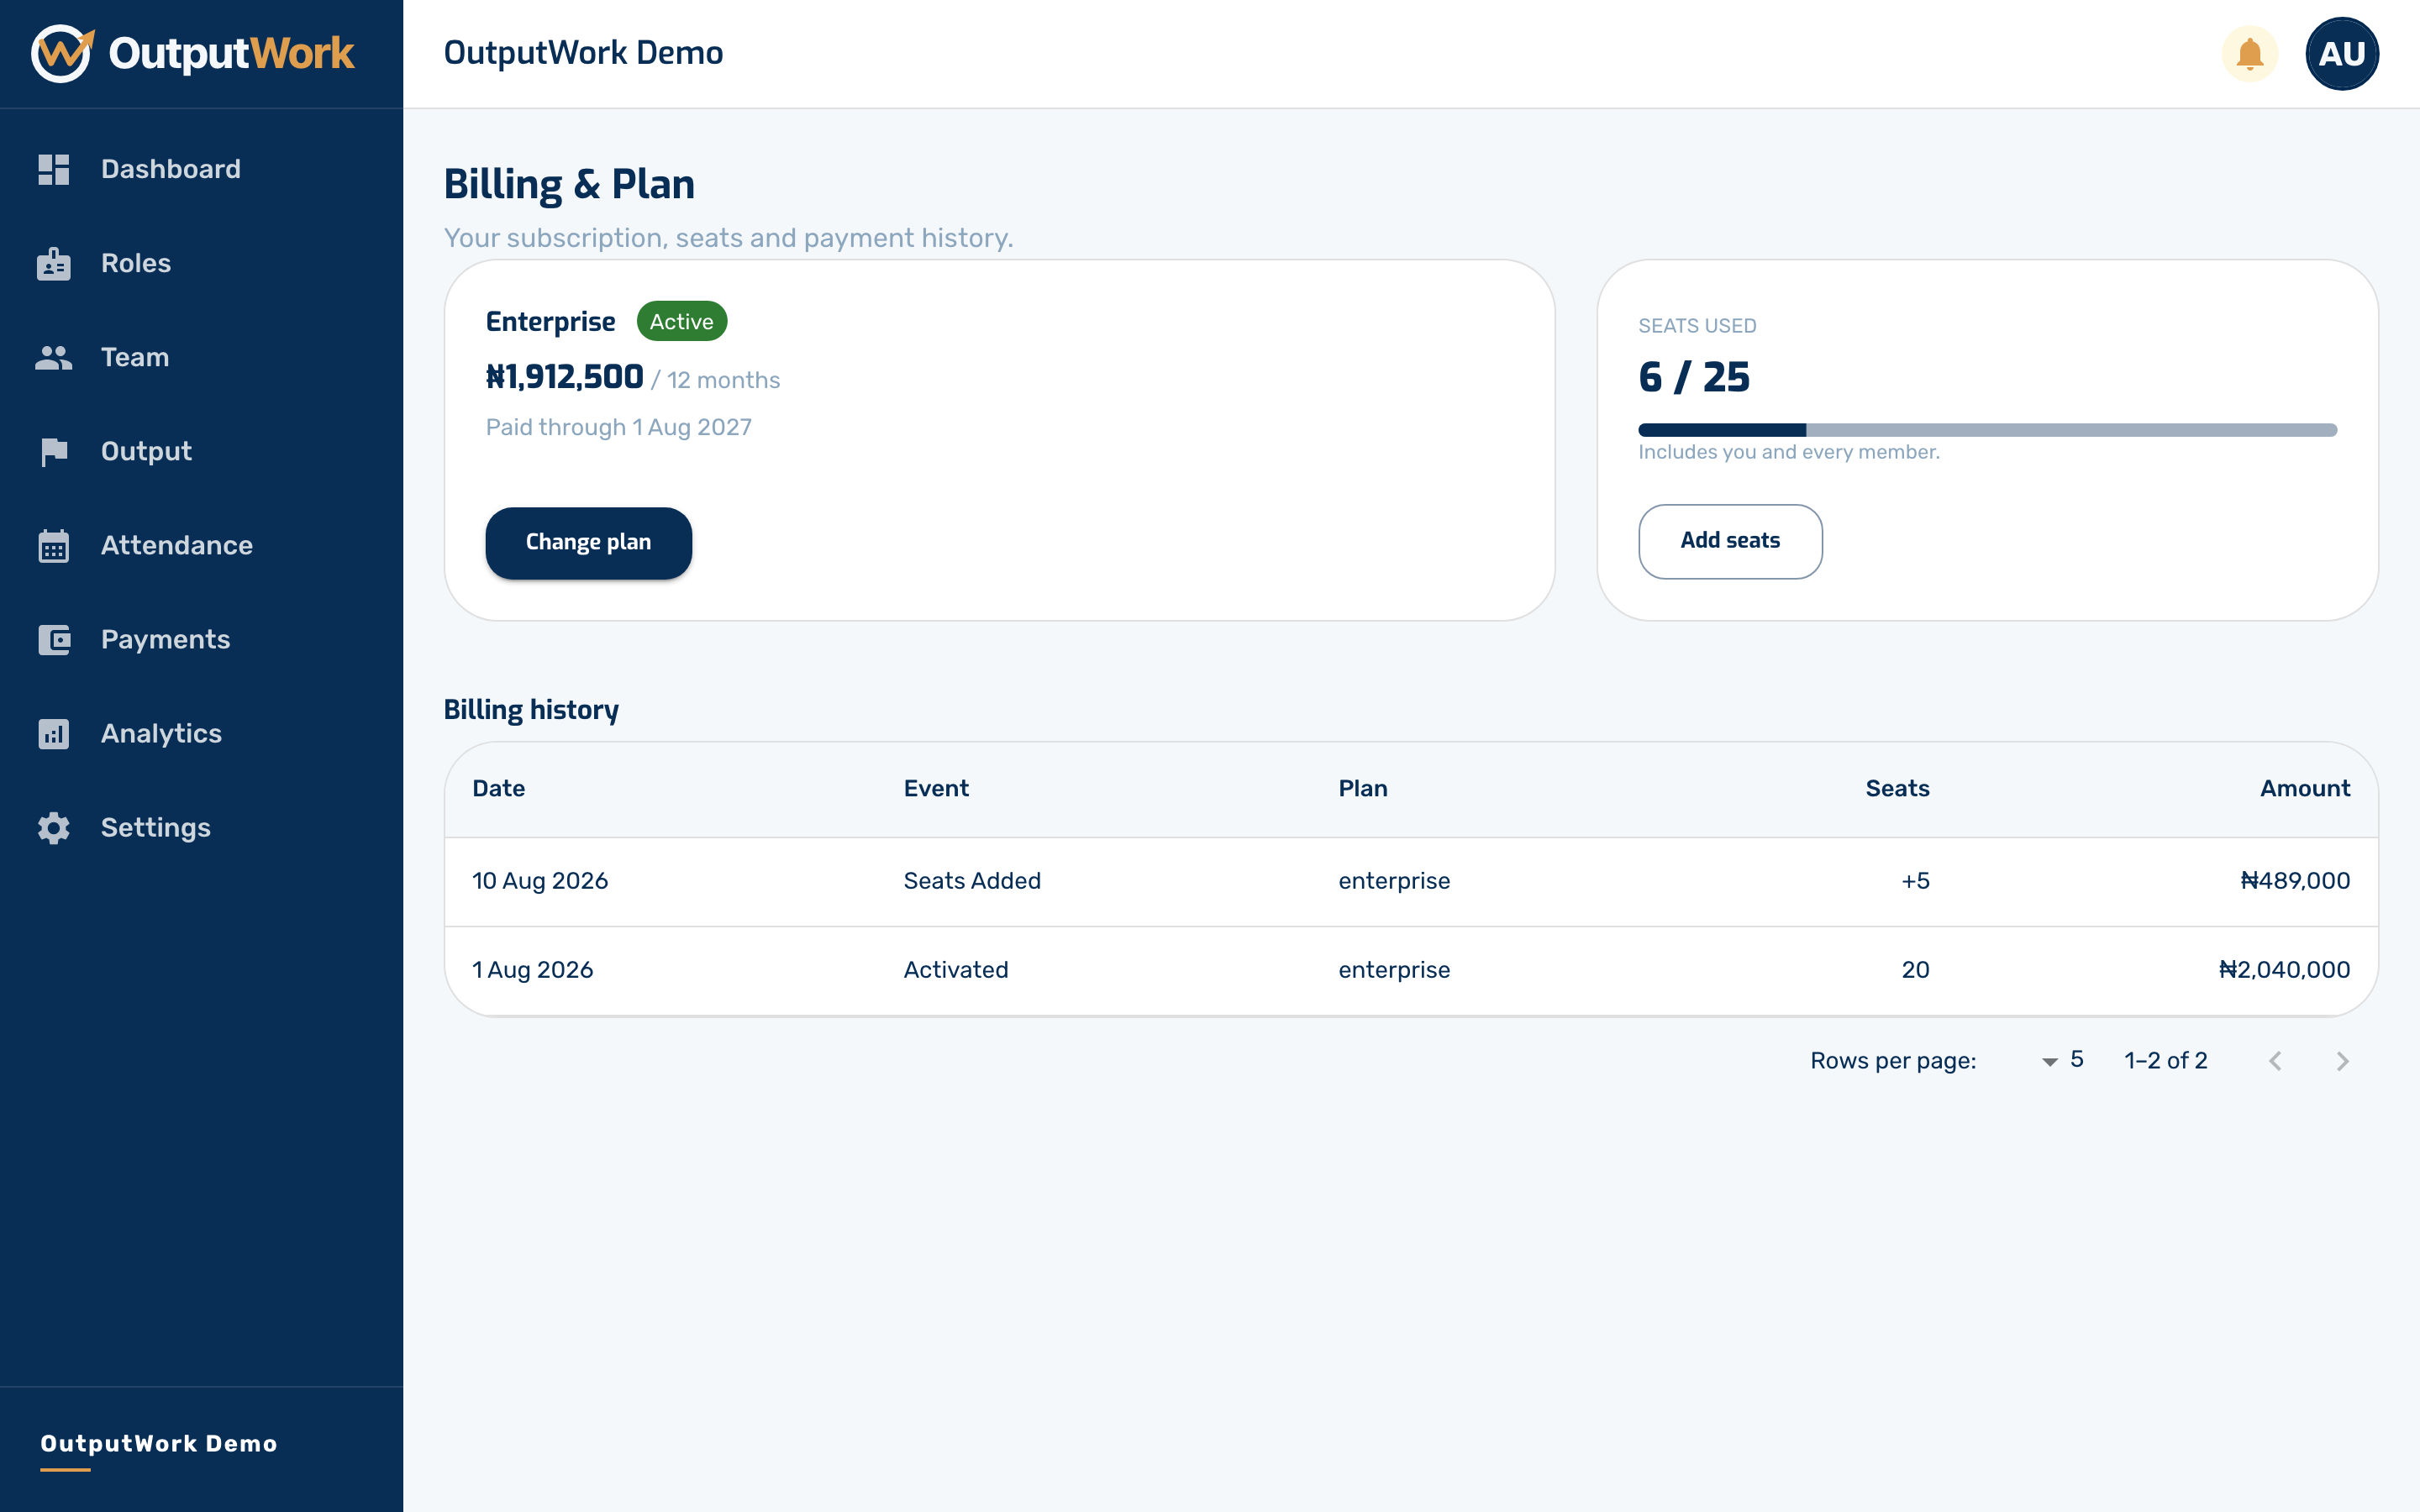The image size is (2420, 1512).
Task: Click the Active status badge
Action: point(682,321)
